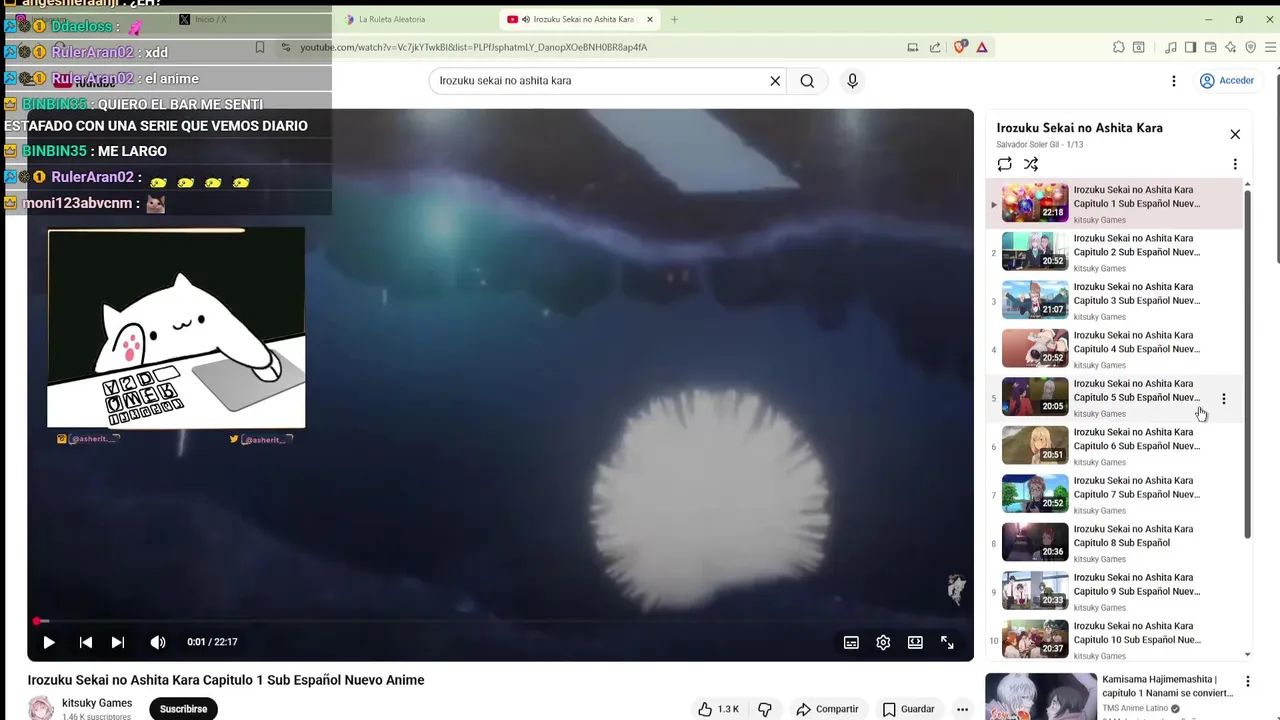Click Acceder sign-in button
The width and height of the screenshot is (1280, 720).
coord(1227,81)
